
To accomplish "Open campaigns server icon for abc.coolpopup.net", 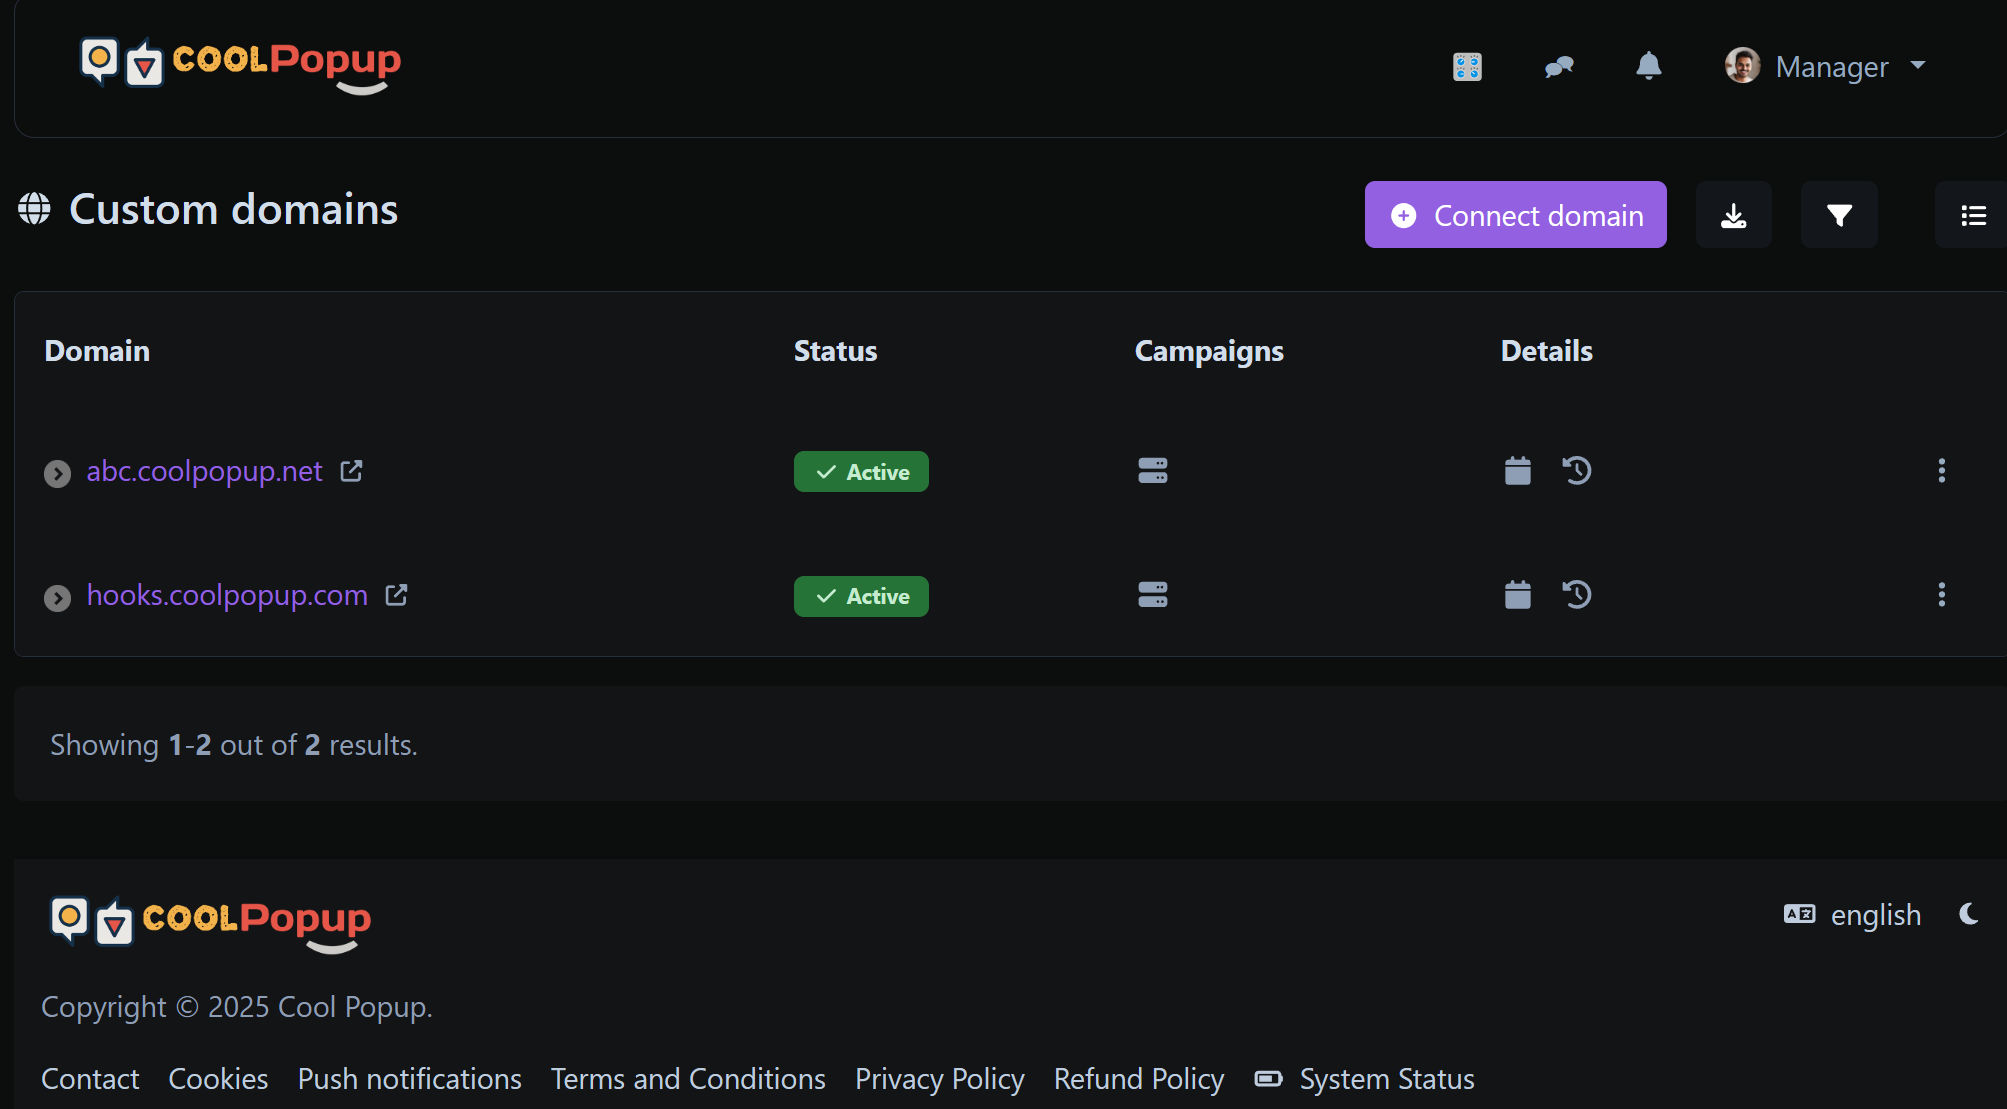I will tap(1152, 471).
